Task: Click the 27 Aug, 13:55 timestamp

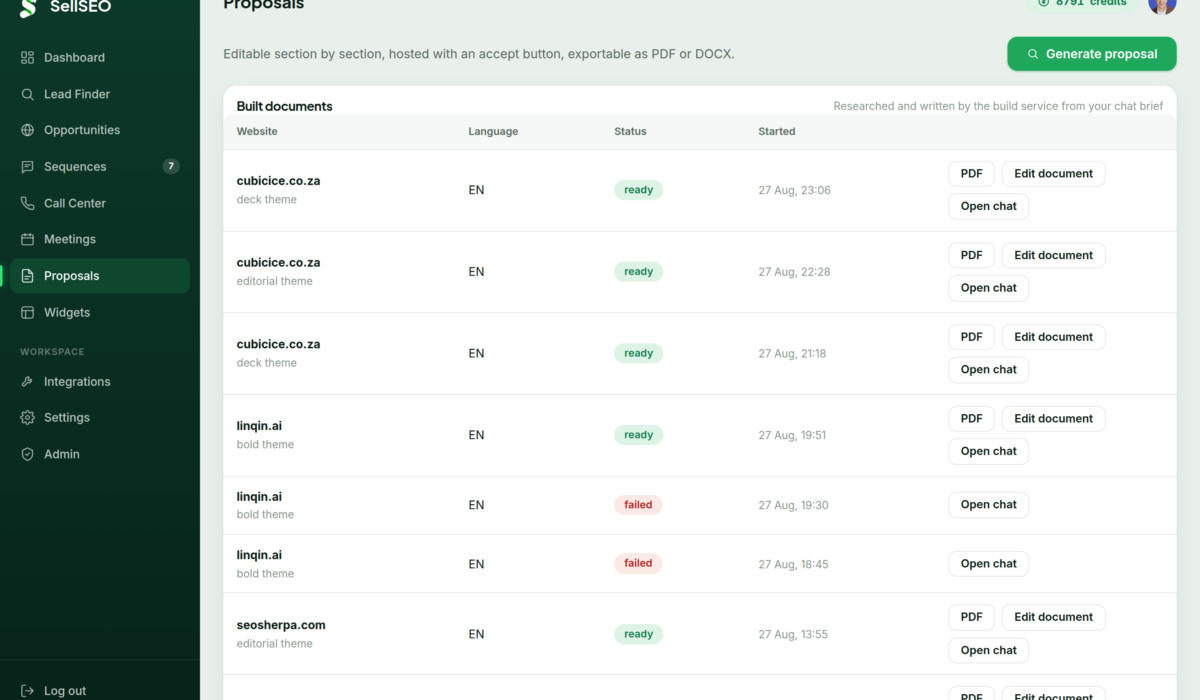Action: [x=793, y=634]
